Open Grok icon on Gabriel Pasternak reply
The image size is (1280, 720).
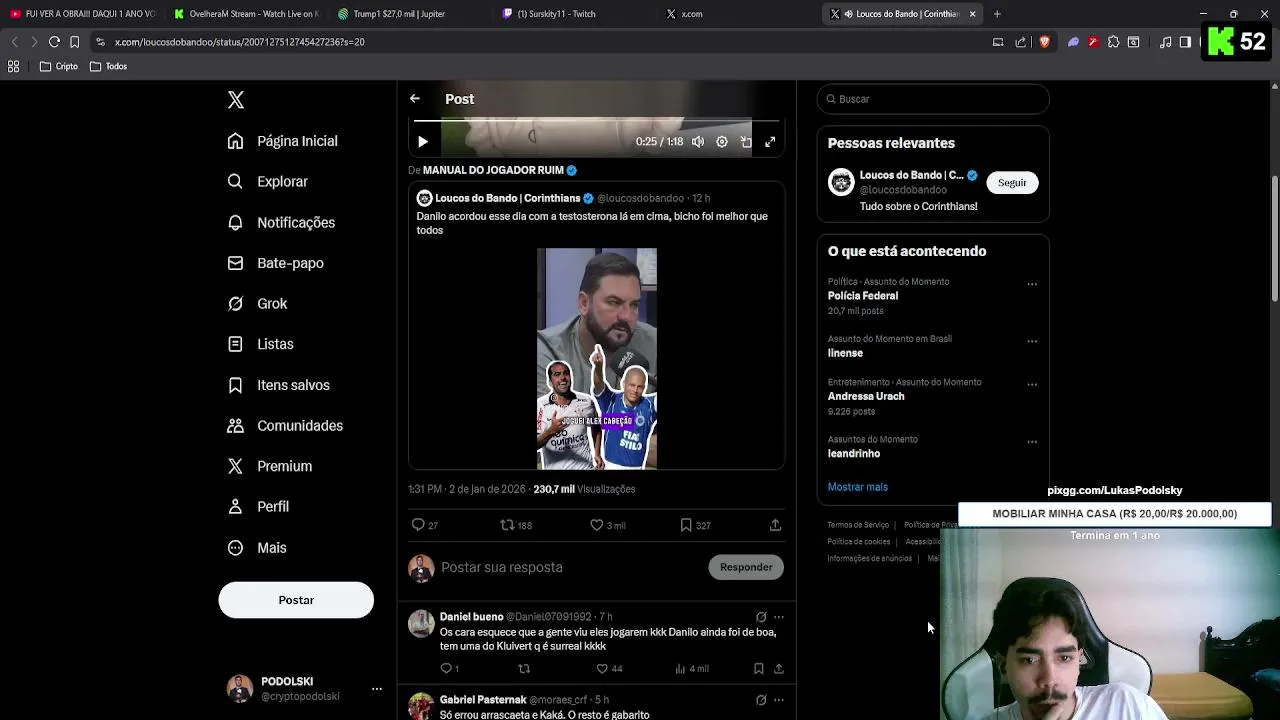(x=761, y=700)
